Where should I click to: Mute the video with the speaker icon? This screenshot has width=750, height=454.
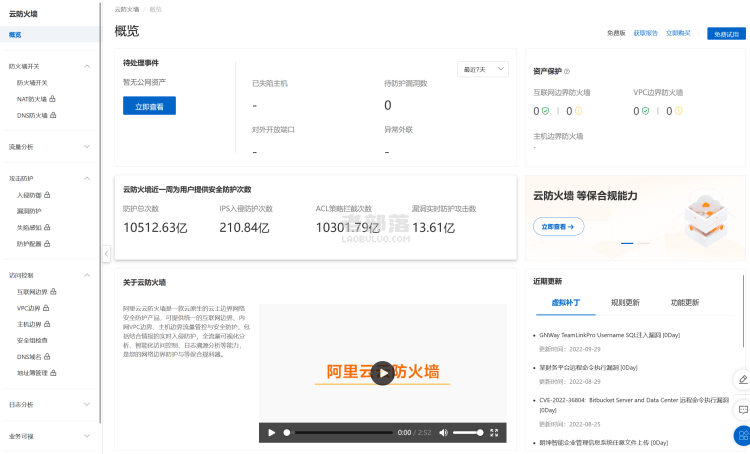point(443,432)
